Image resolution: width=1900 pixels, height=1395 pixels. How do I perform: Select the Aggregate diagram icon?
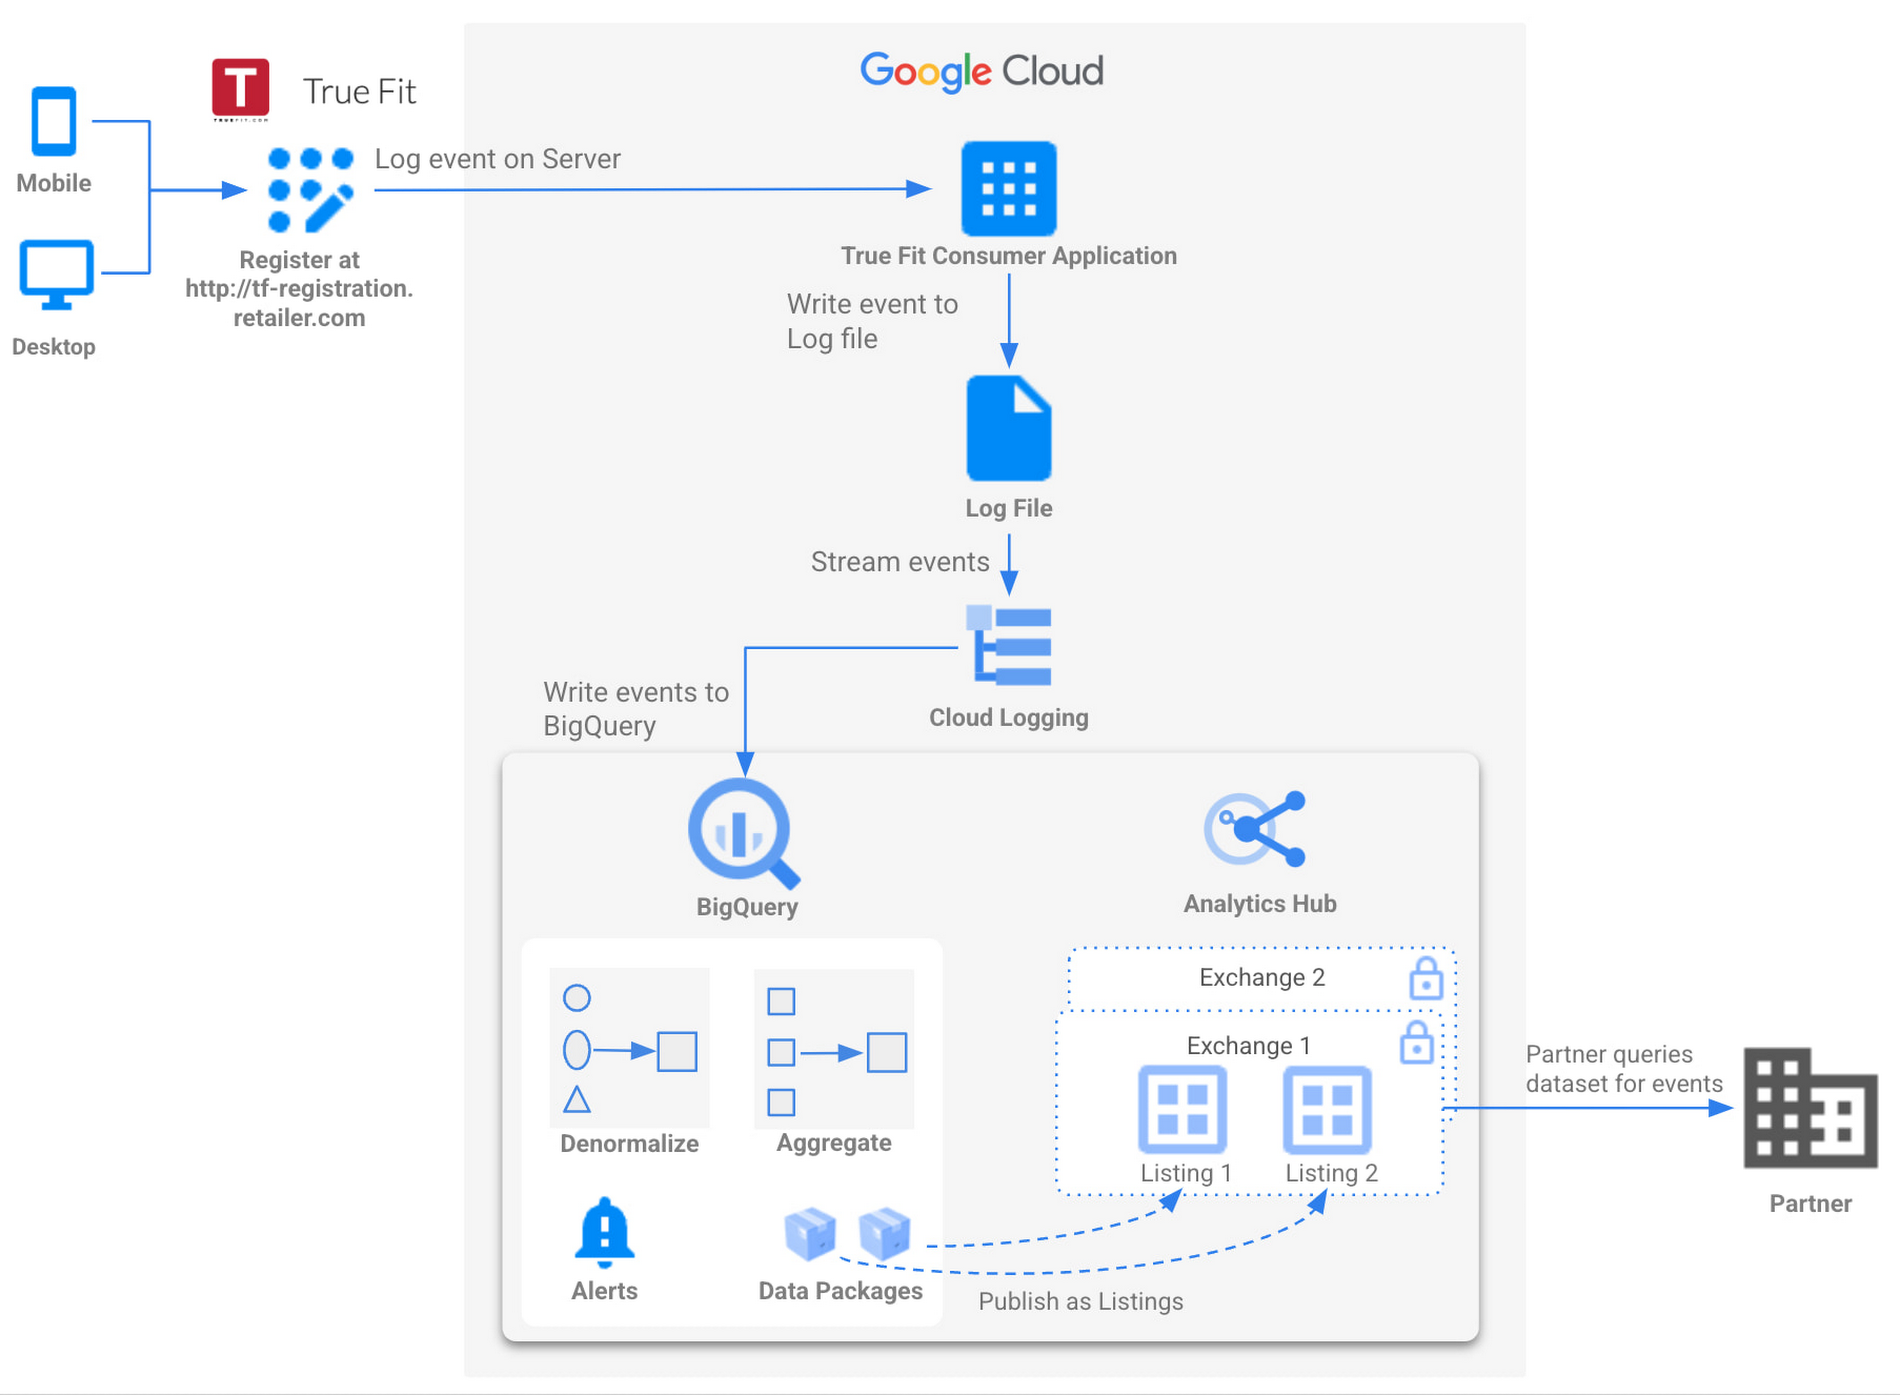(834, 1049)
